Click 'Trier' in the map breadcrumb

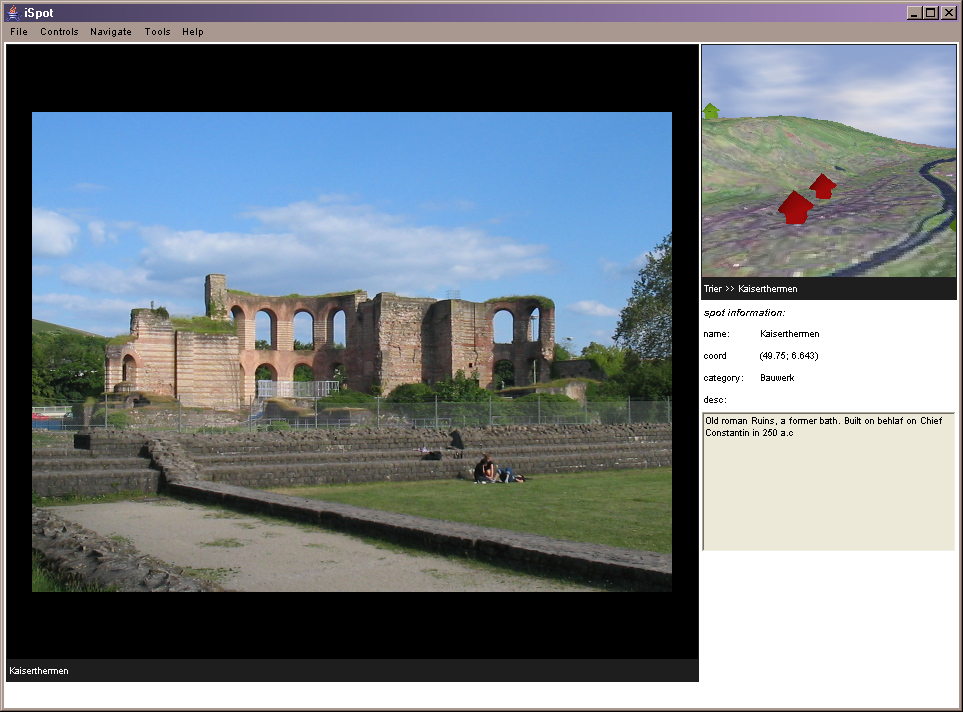[x=715, y=289]
